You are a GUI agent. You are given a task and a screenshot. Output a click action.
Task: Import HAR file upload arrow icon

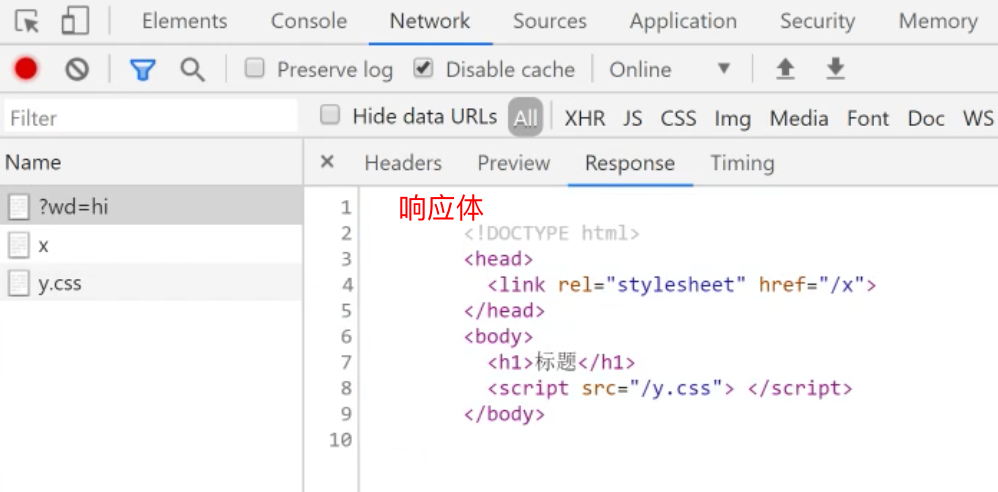click(785, 69)
